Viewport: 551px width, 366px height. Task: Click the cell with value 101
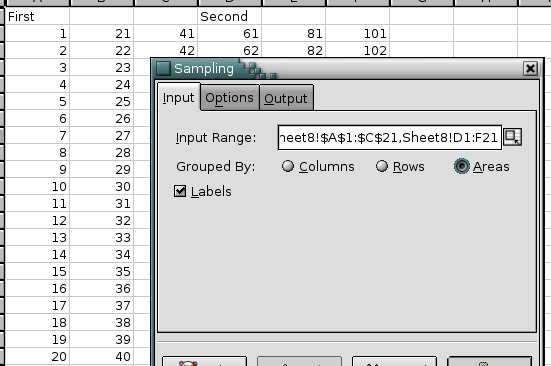click(x=358, y=33)
